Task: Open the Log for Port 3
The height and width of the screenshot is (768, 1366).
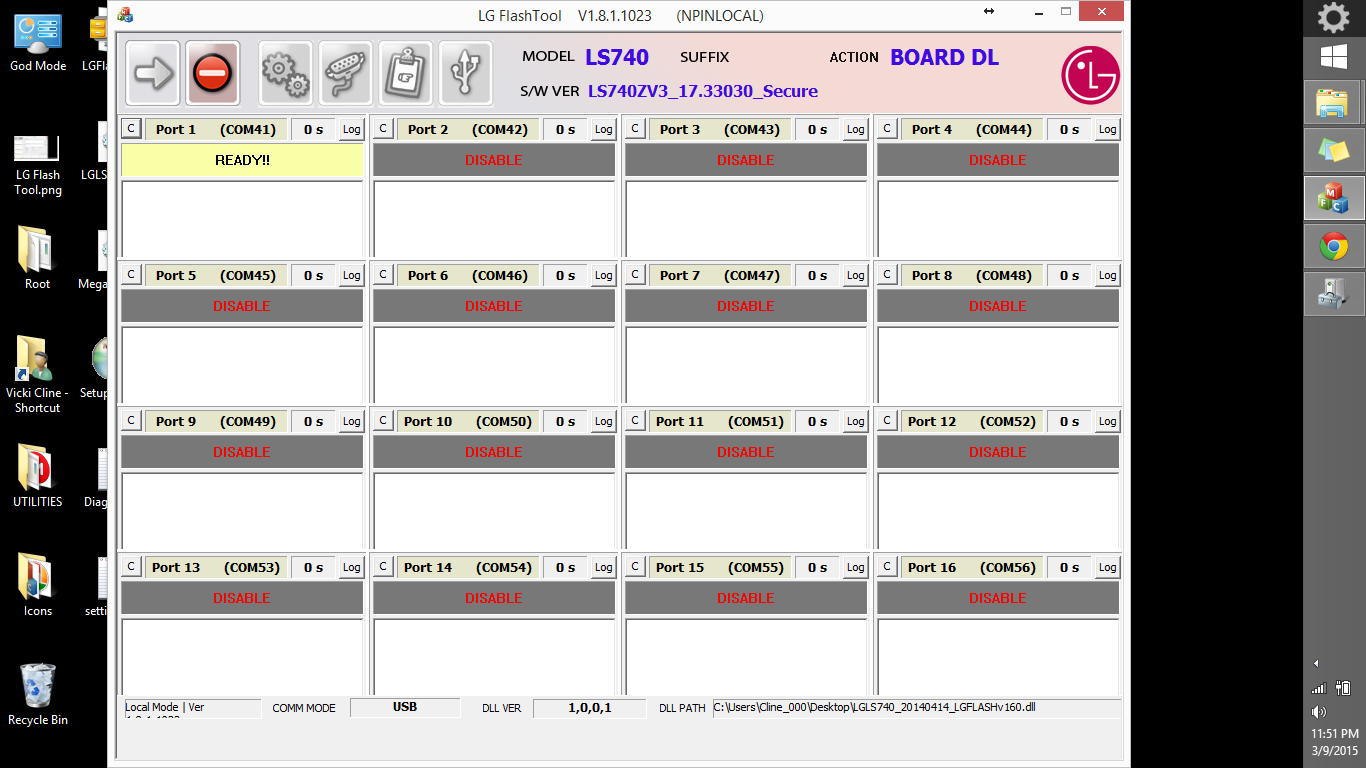Action: pyautogui.click(x=856, y=129)
